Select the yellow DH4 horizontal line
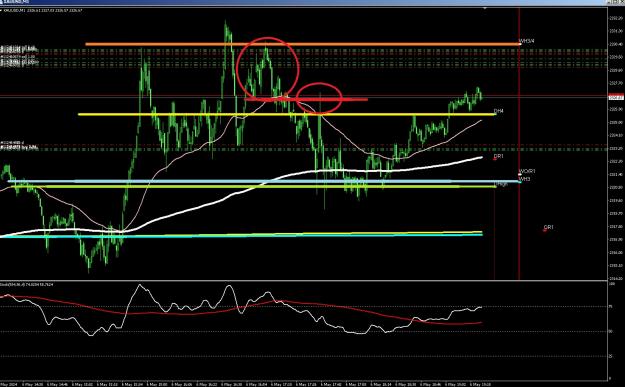The width and height of the screenshot is (625, 387). (x=287, y=114)
